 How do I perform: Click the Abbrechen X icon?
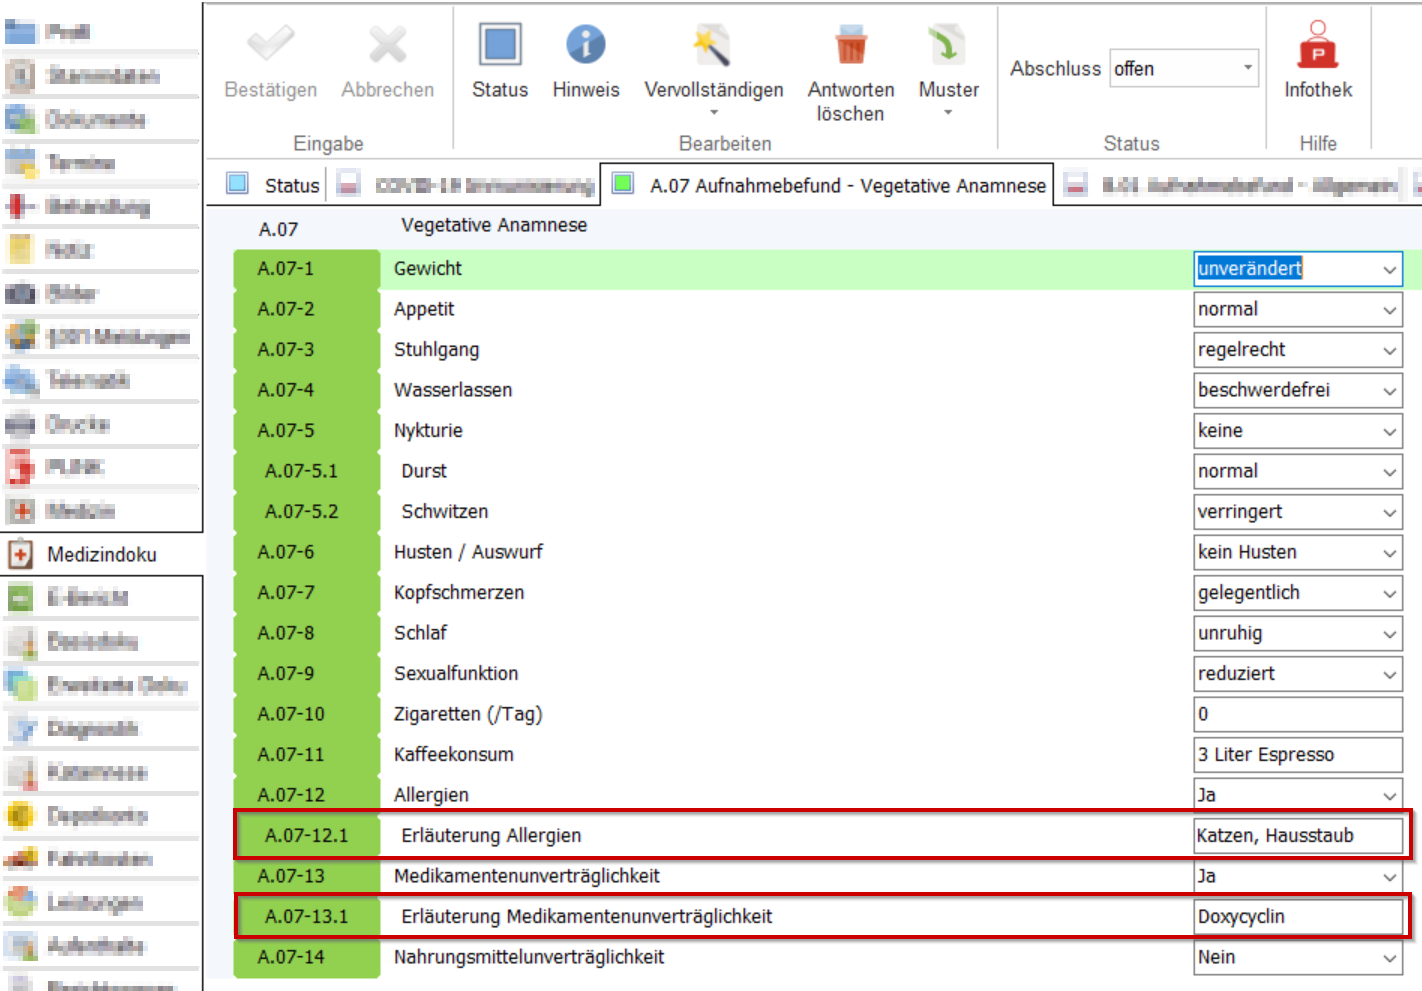387,46
